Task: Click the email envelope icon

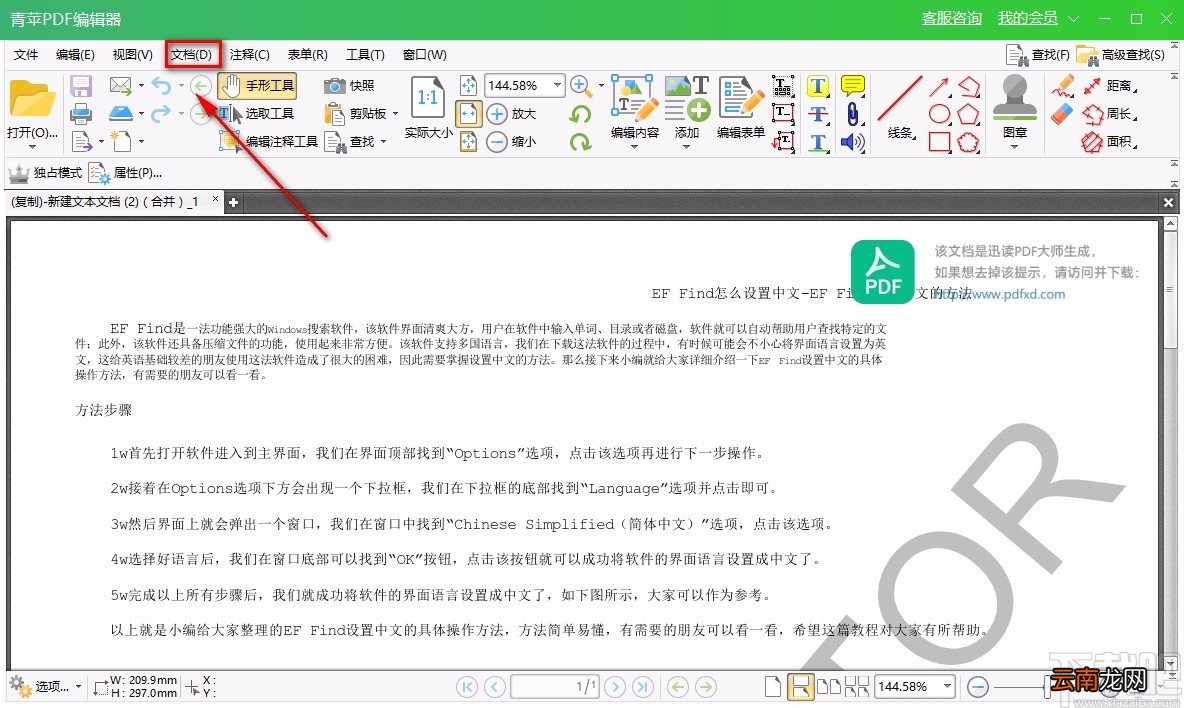Action: (121, 85)
